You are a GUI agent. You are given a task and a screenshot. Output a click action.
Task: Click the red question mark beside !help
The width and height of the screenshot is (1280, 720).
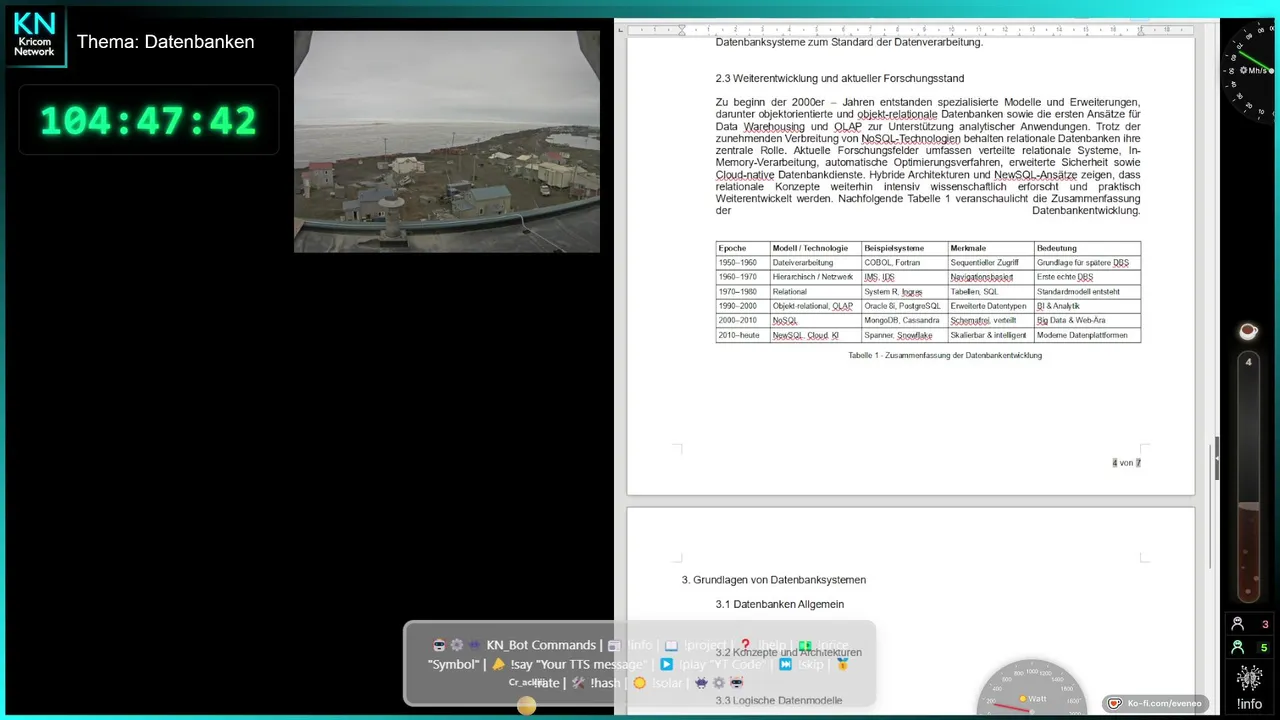point(745,644)
